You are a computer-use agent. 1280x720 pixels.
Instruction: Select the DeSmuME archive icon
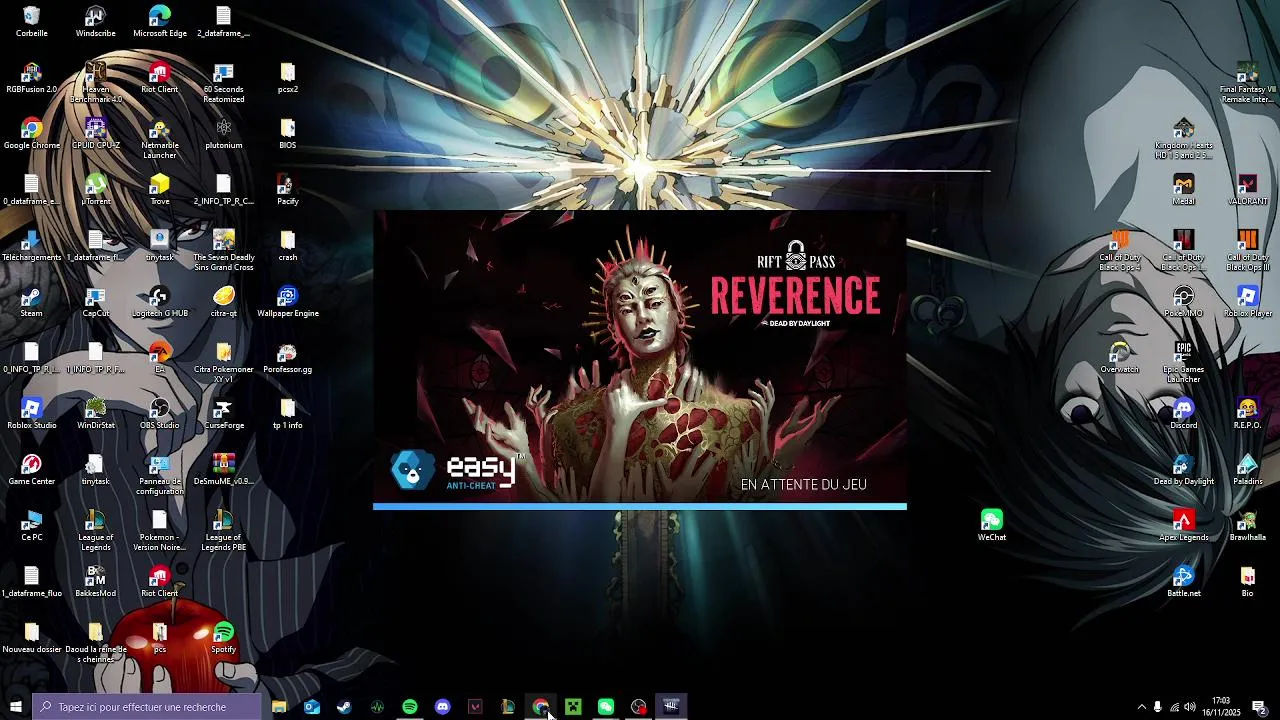tap(224, 470)
